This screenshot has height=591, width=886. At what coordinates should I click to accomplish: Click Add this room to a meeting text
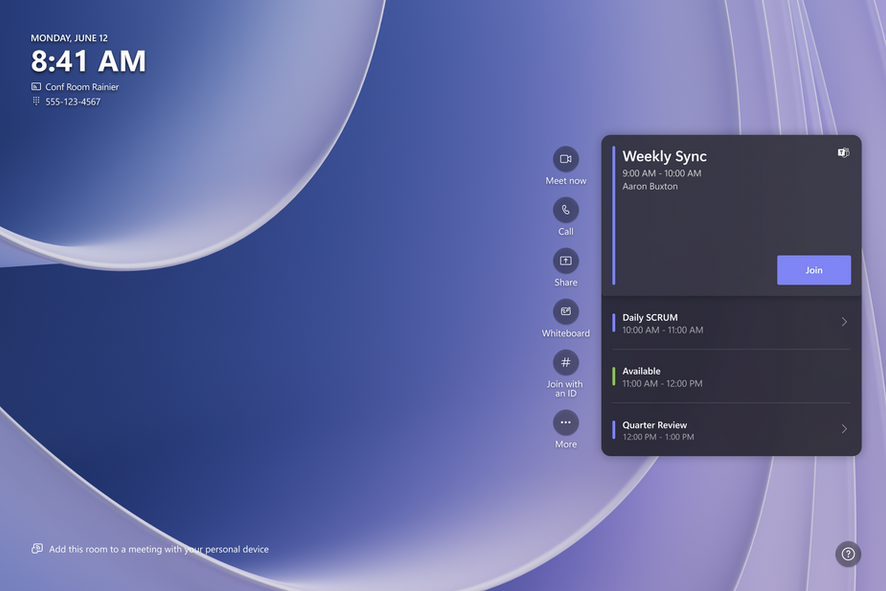(159, 549)
